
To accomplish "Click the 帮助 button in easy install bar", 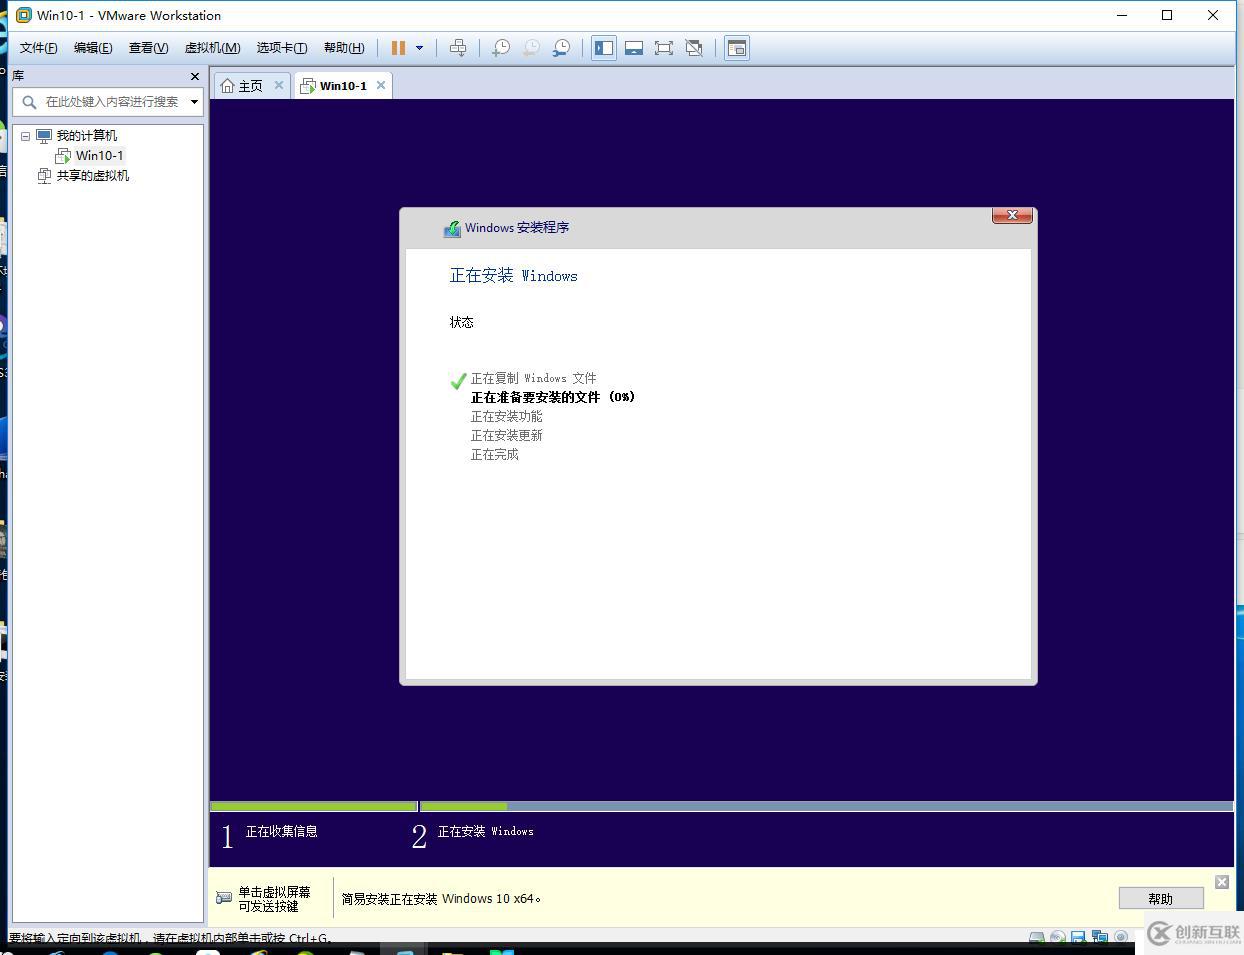I will click(1160, 898).
